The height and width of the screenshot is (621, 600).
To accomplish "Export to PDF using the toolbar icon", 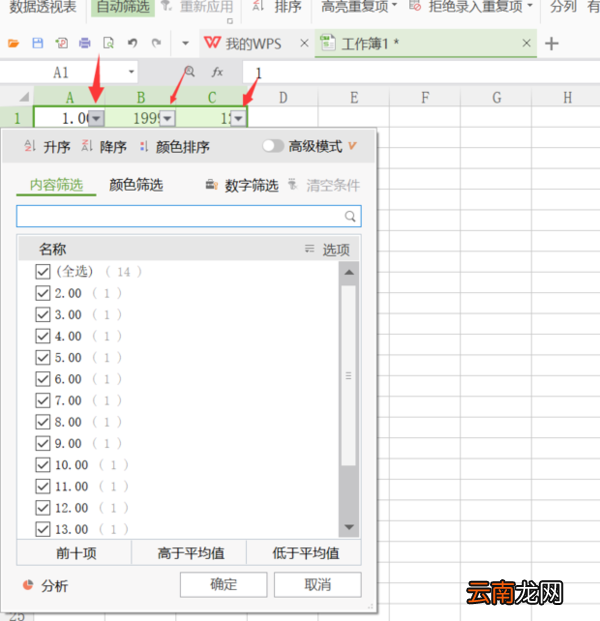I will [61, 43].
